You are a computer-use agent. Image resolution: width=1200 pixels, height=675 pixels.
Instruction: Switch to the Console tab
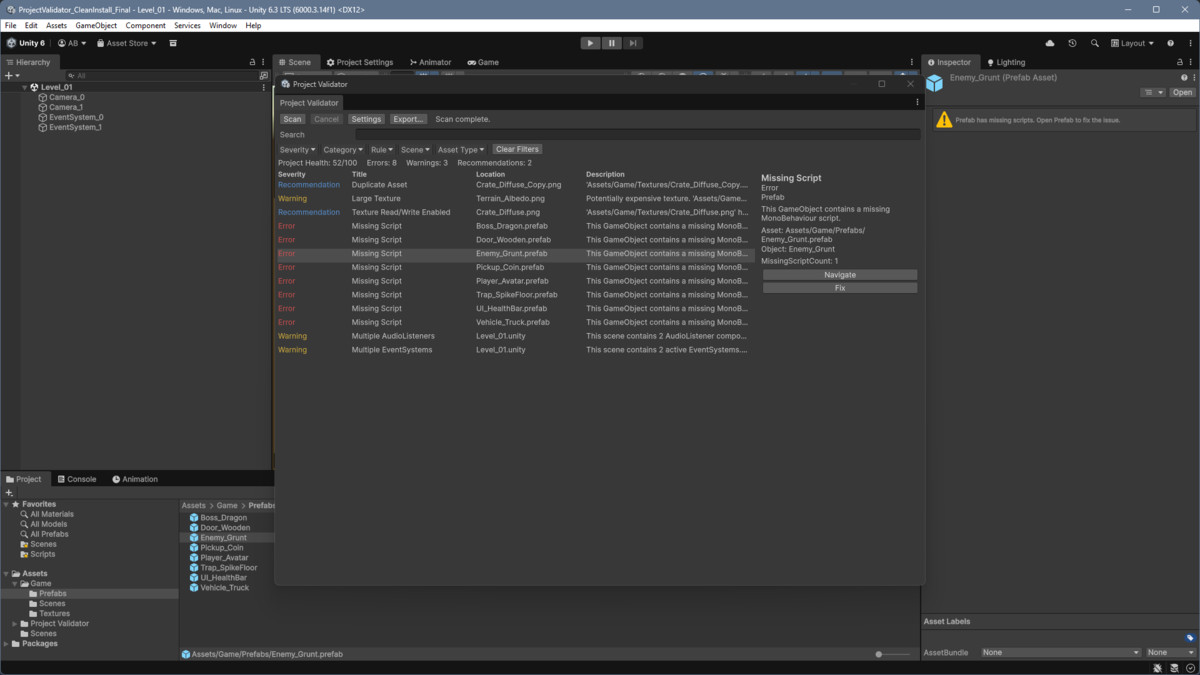(x=76, y=479)
